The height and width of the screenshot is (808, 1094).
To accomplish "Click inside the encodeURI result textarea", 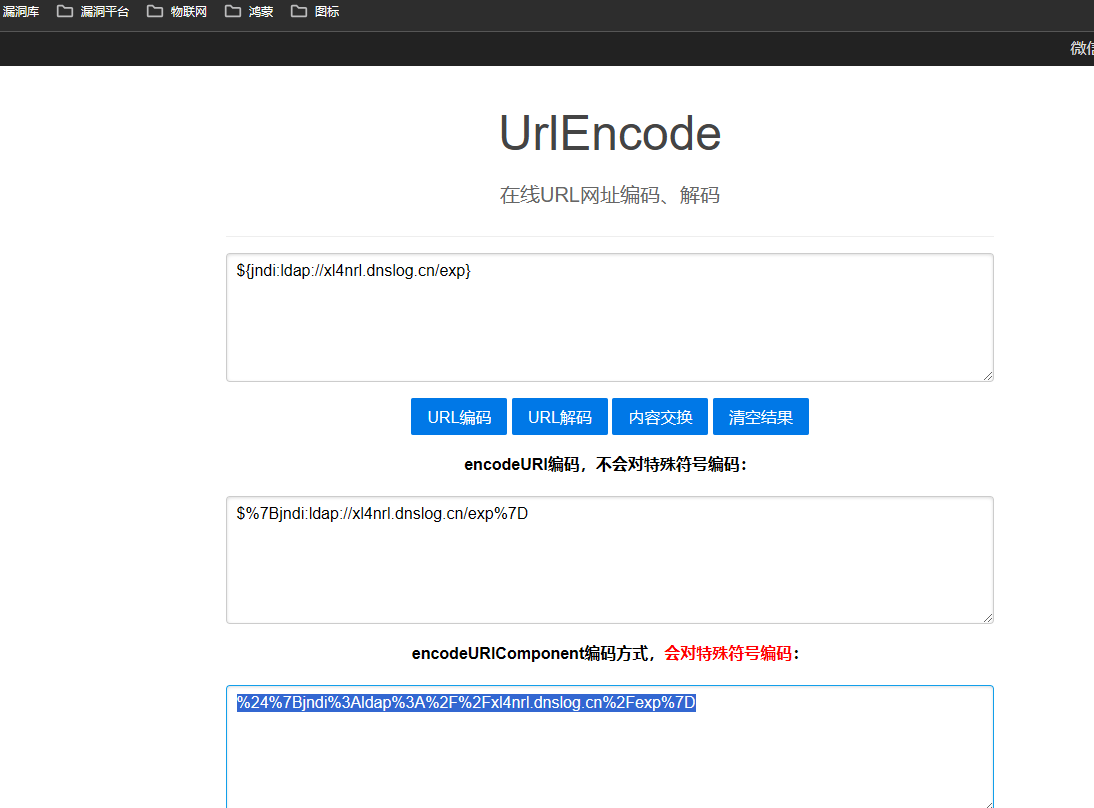I will coord(610,560).
